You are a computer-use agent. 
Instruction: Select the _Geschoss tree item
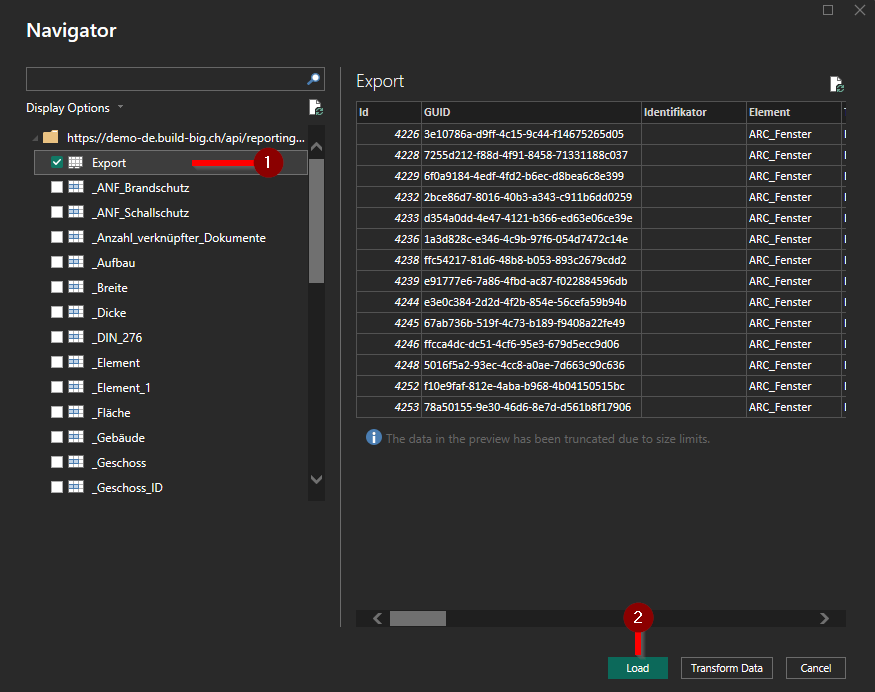119,463
